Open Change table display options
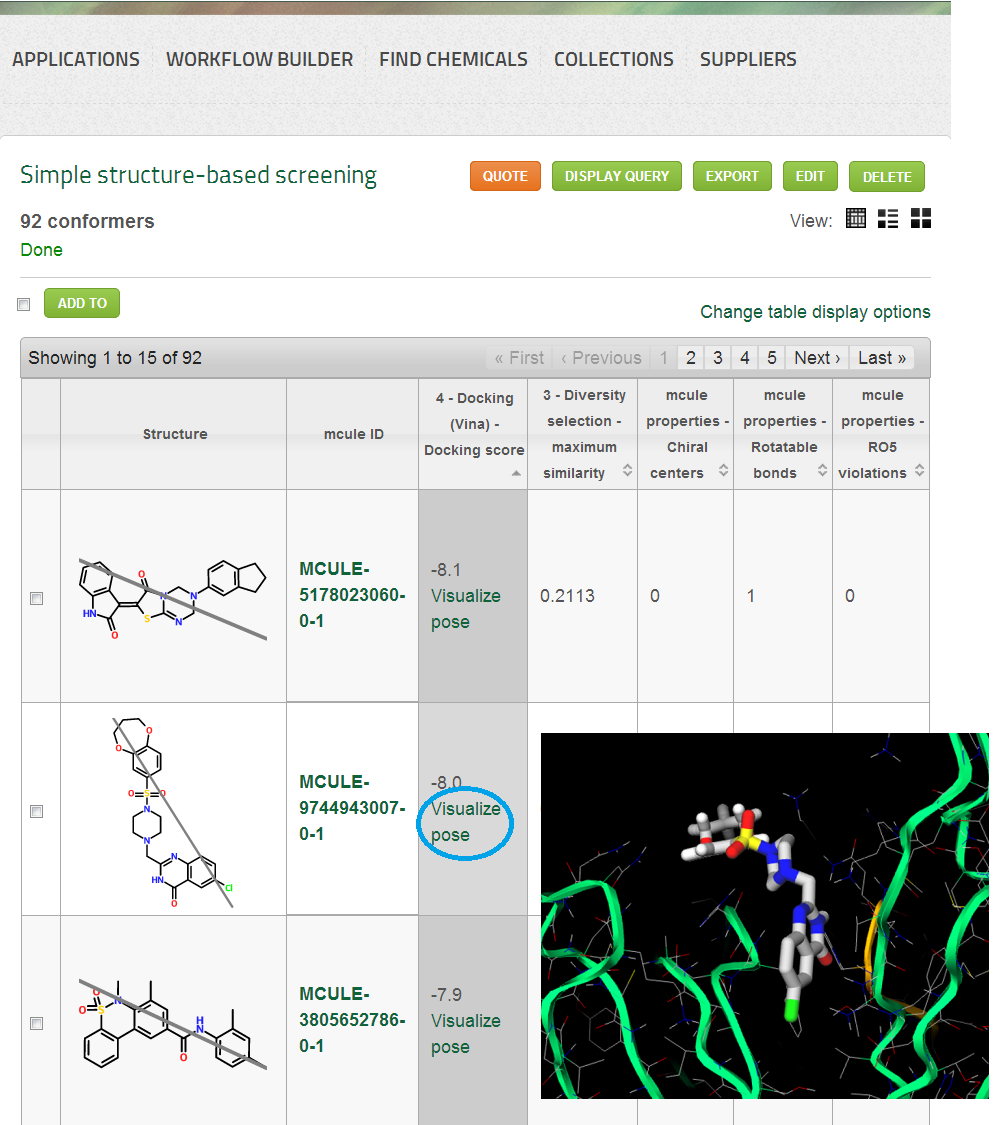Screen dimensions: 1000x1125 click(815, 312)
